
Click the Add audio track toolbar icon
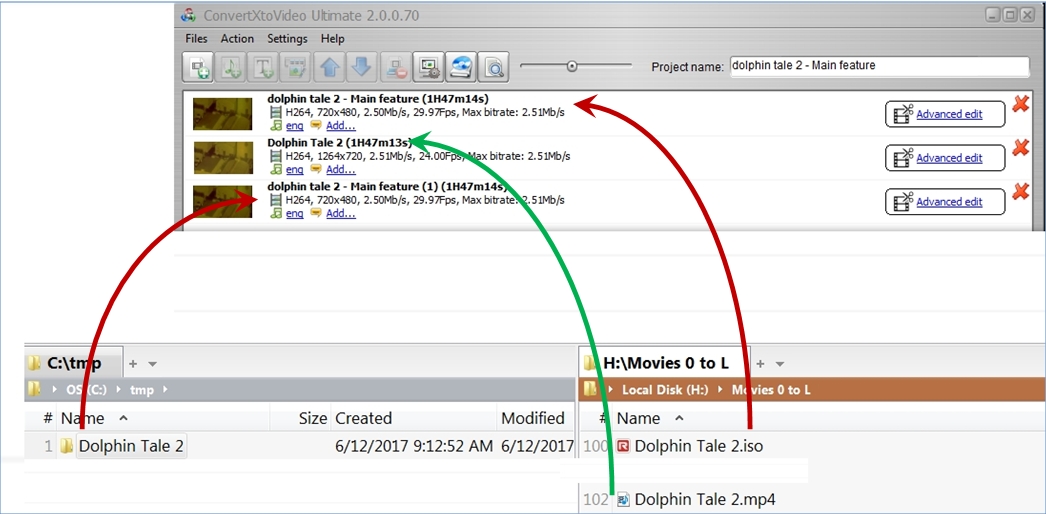(x=231, y=67)
